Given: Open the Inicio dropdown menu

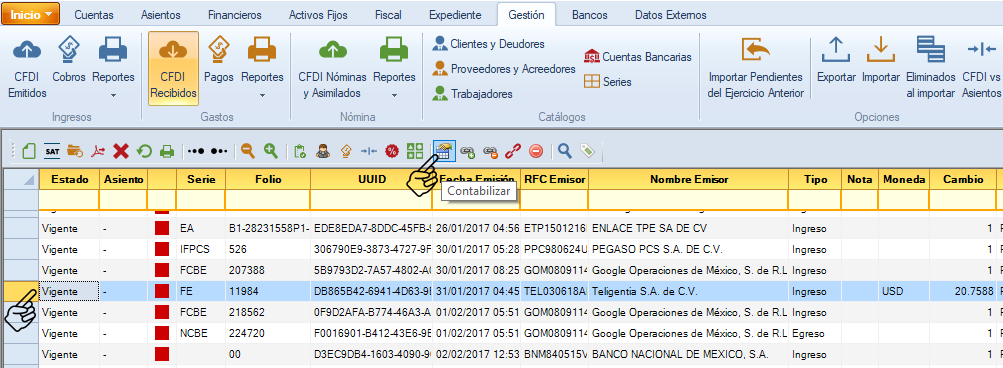Looking at the screenshot, I should click(x=30, y=13).
